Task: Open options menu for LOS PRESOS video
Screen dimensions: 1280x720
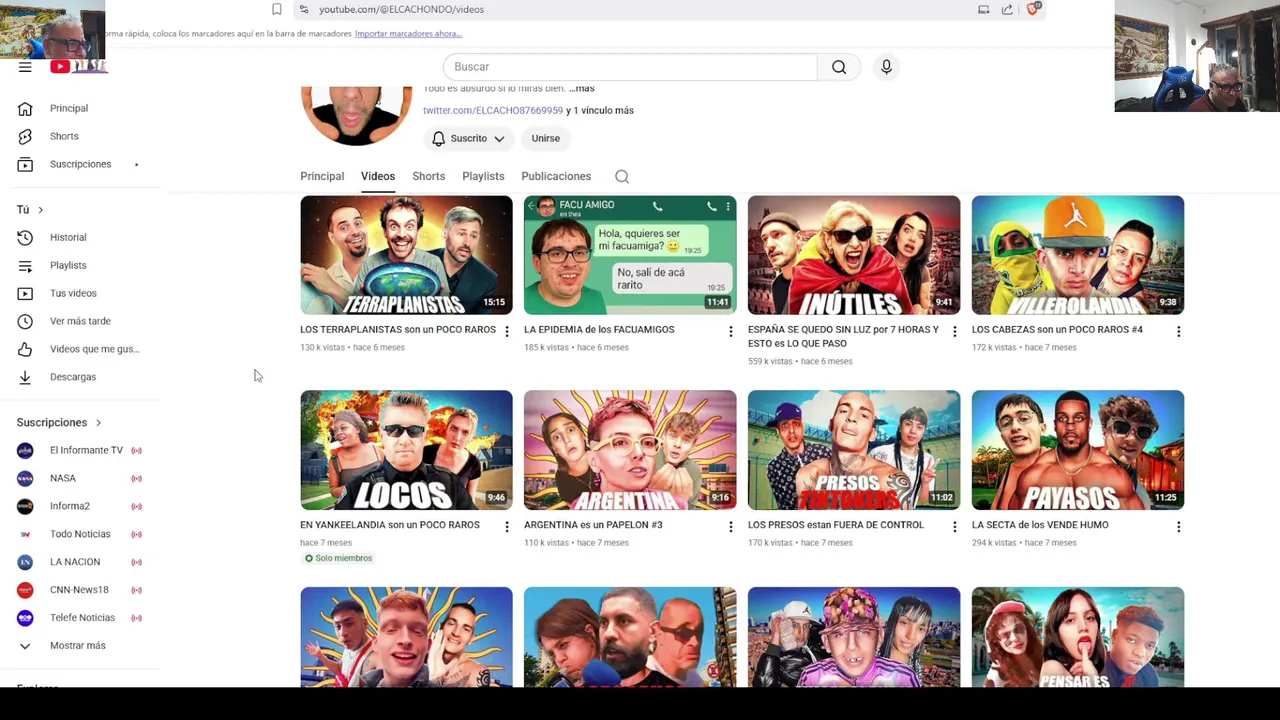Action: point(954,526)
